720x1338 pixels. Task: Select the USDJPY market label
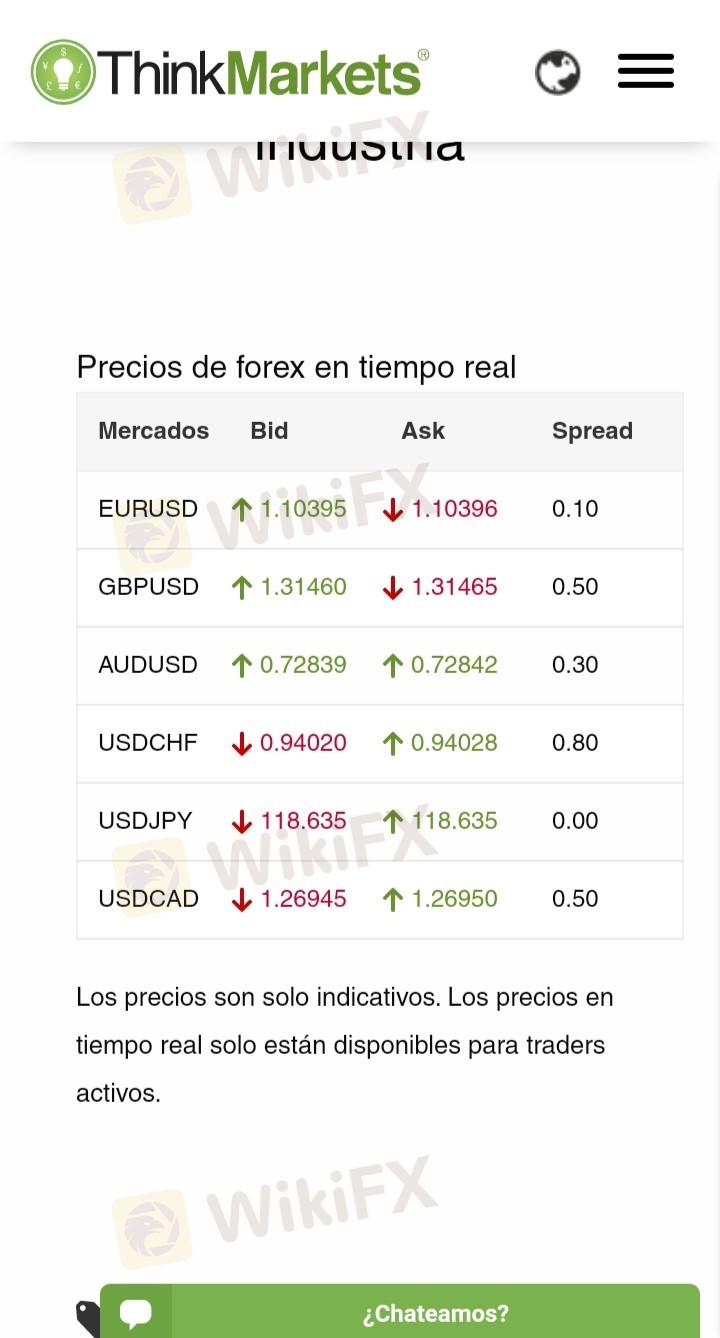click(145, 821)
